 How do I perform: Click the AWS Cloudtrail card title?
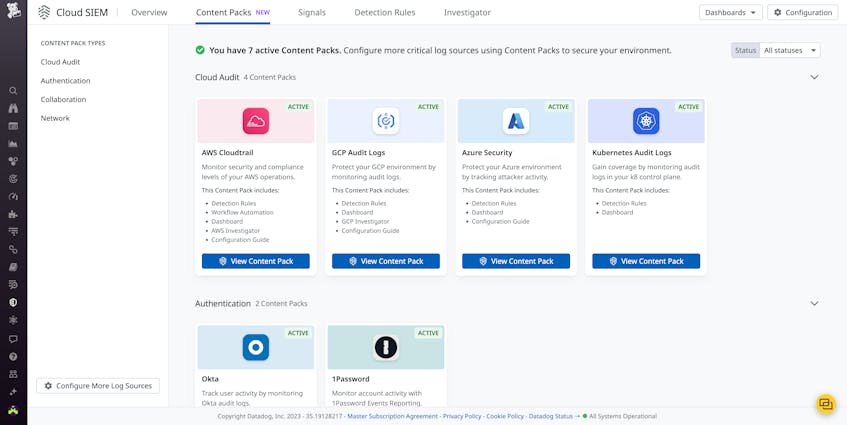tap(227, 153)
